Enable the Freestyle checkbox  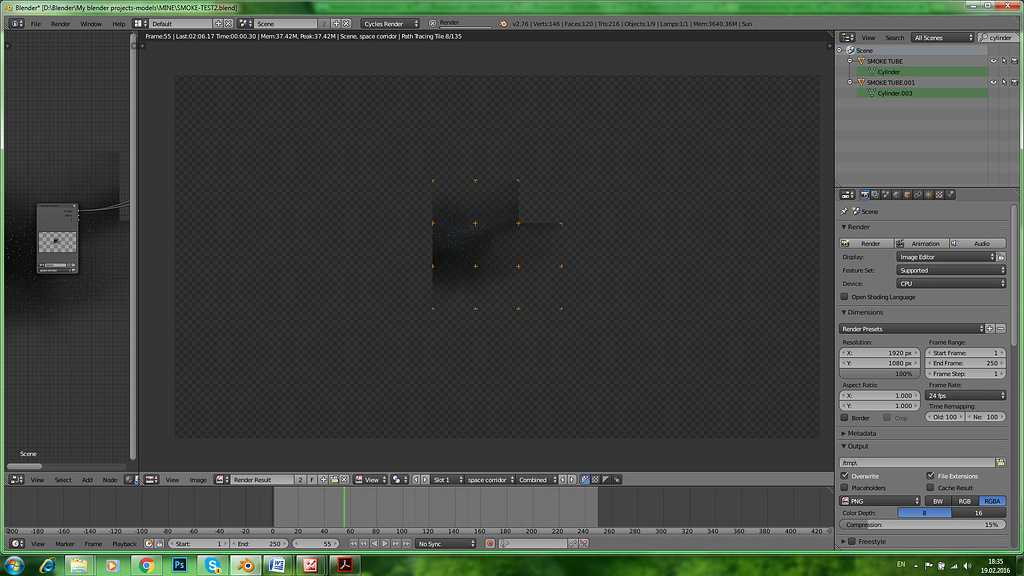(852, 541)
